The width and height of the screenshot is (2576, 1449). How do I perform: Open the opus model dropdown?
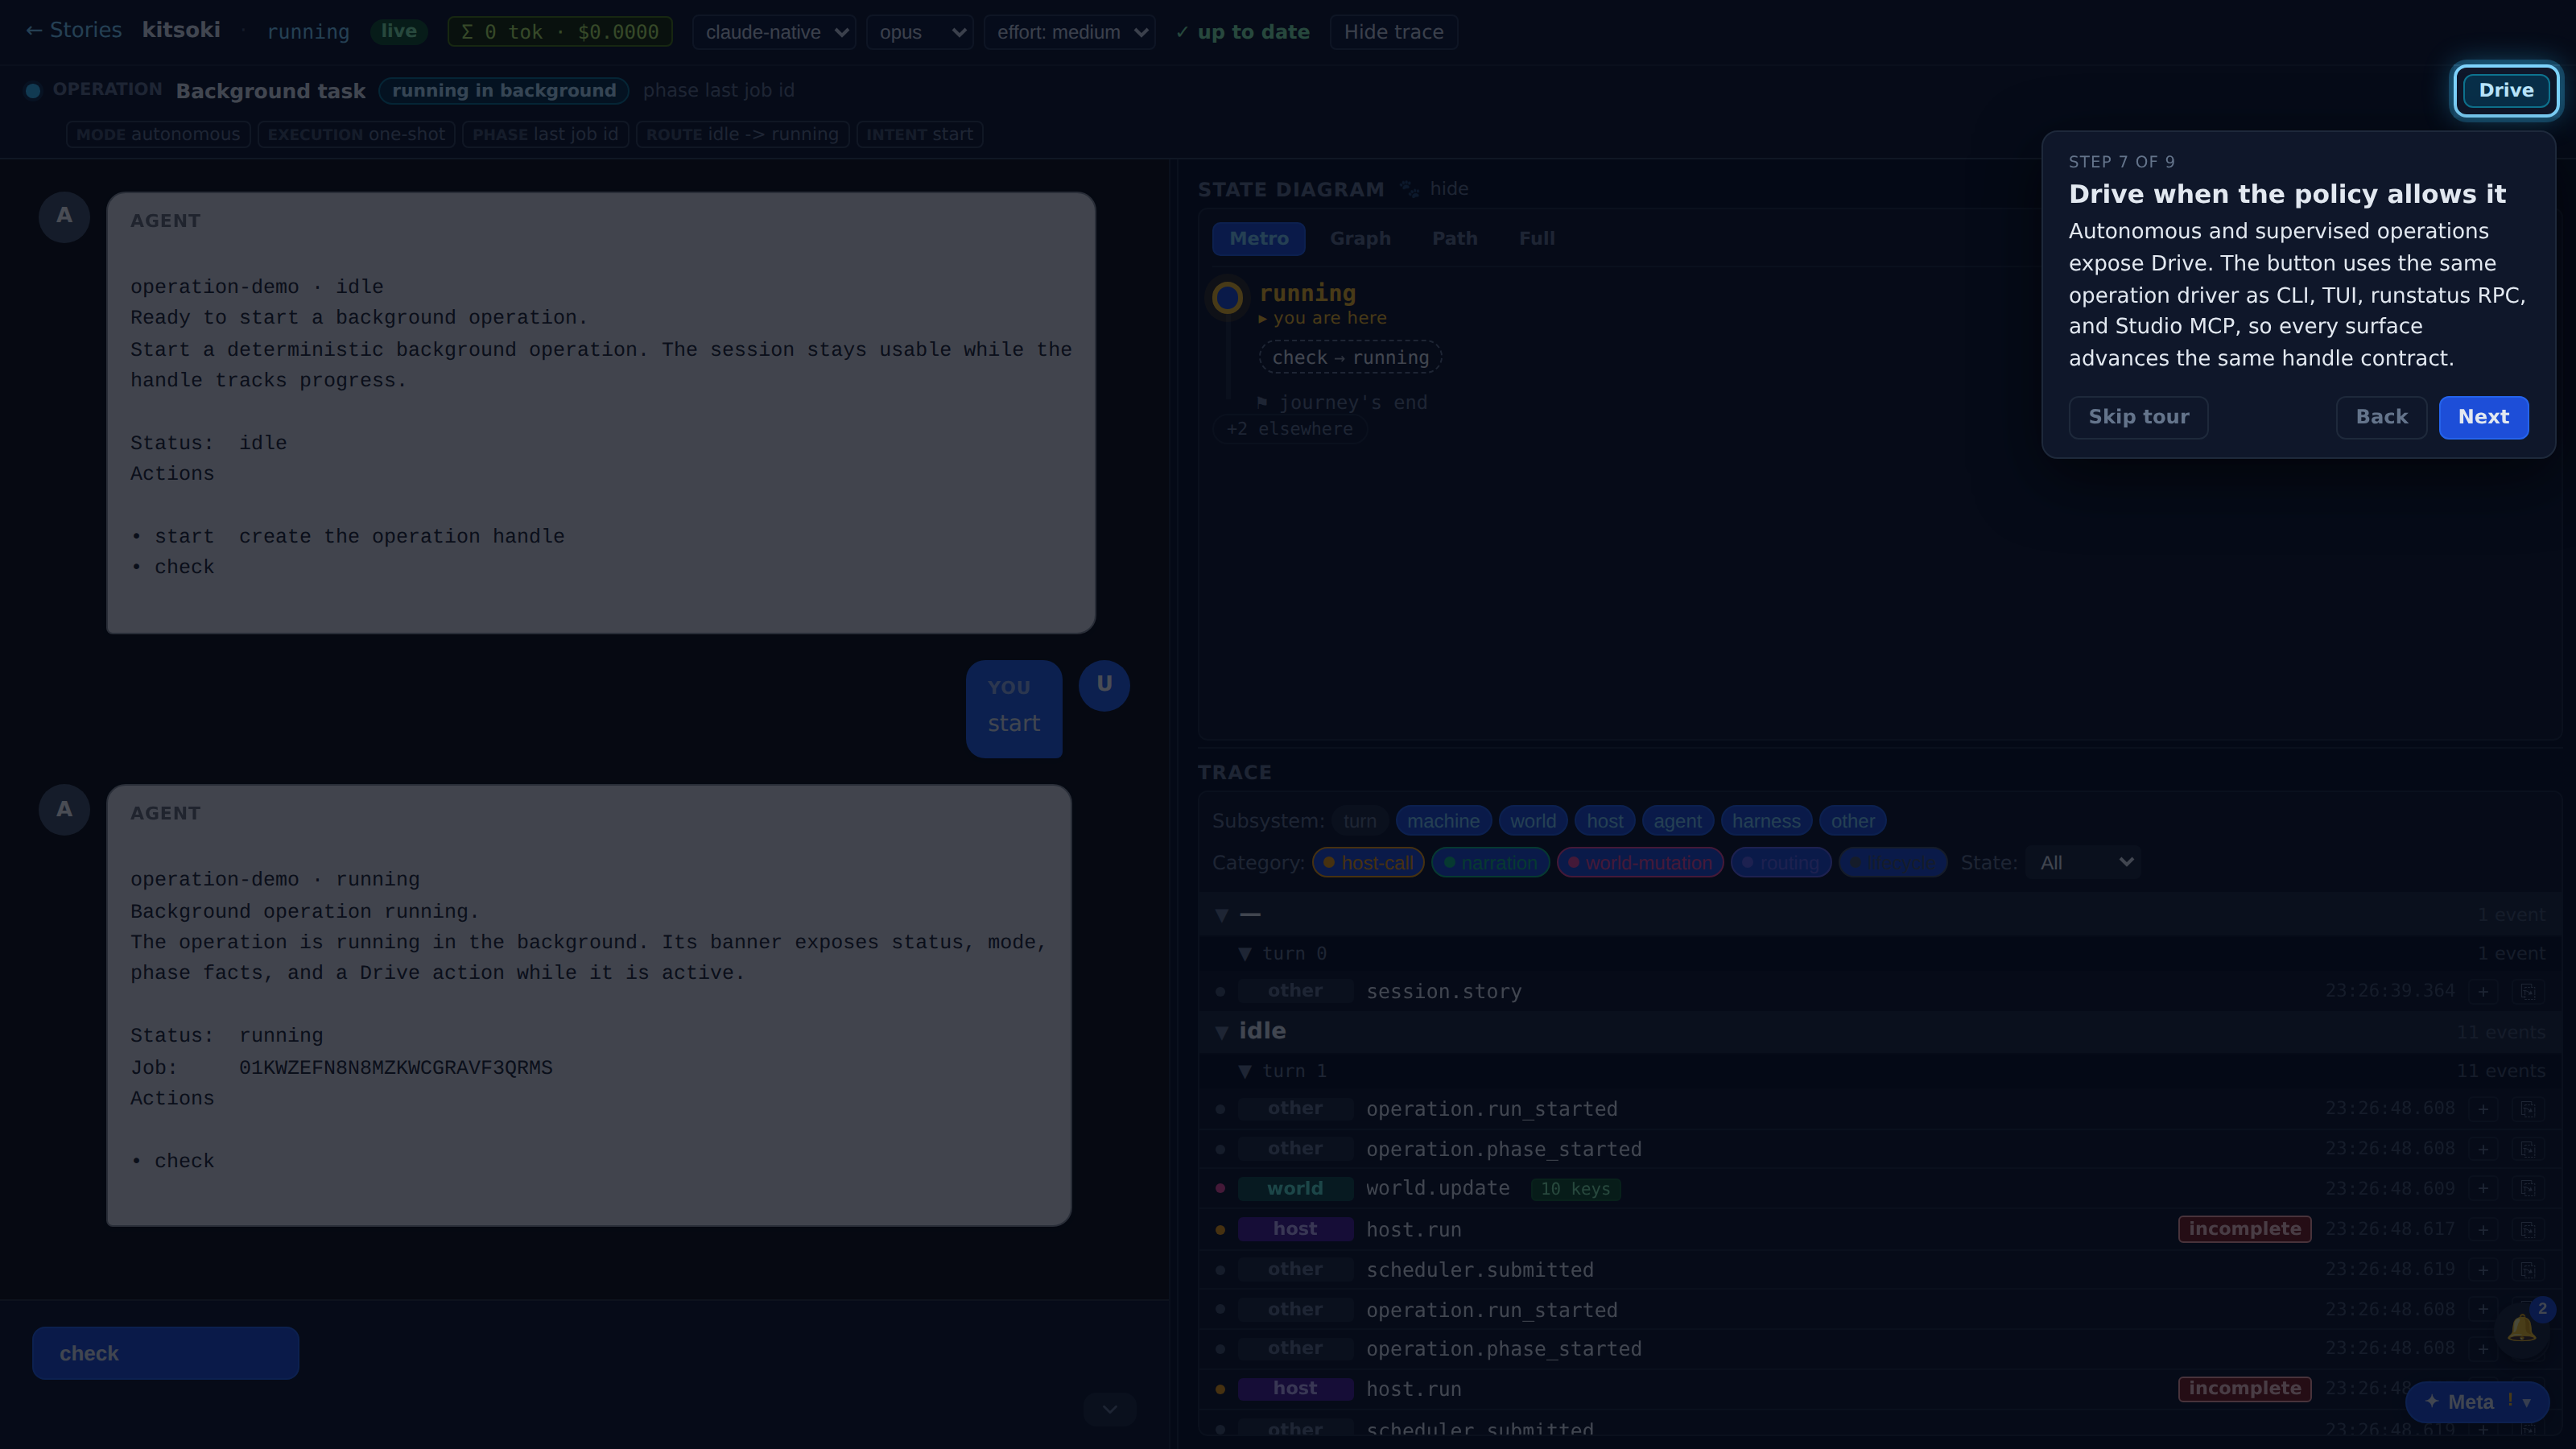920,32
